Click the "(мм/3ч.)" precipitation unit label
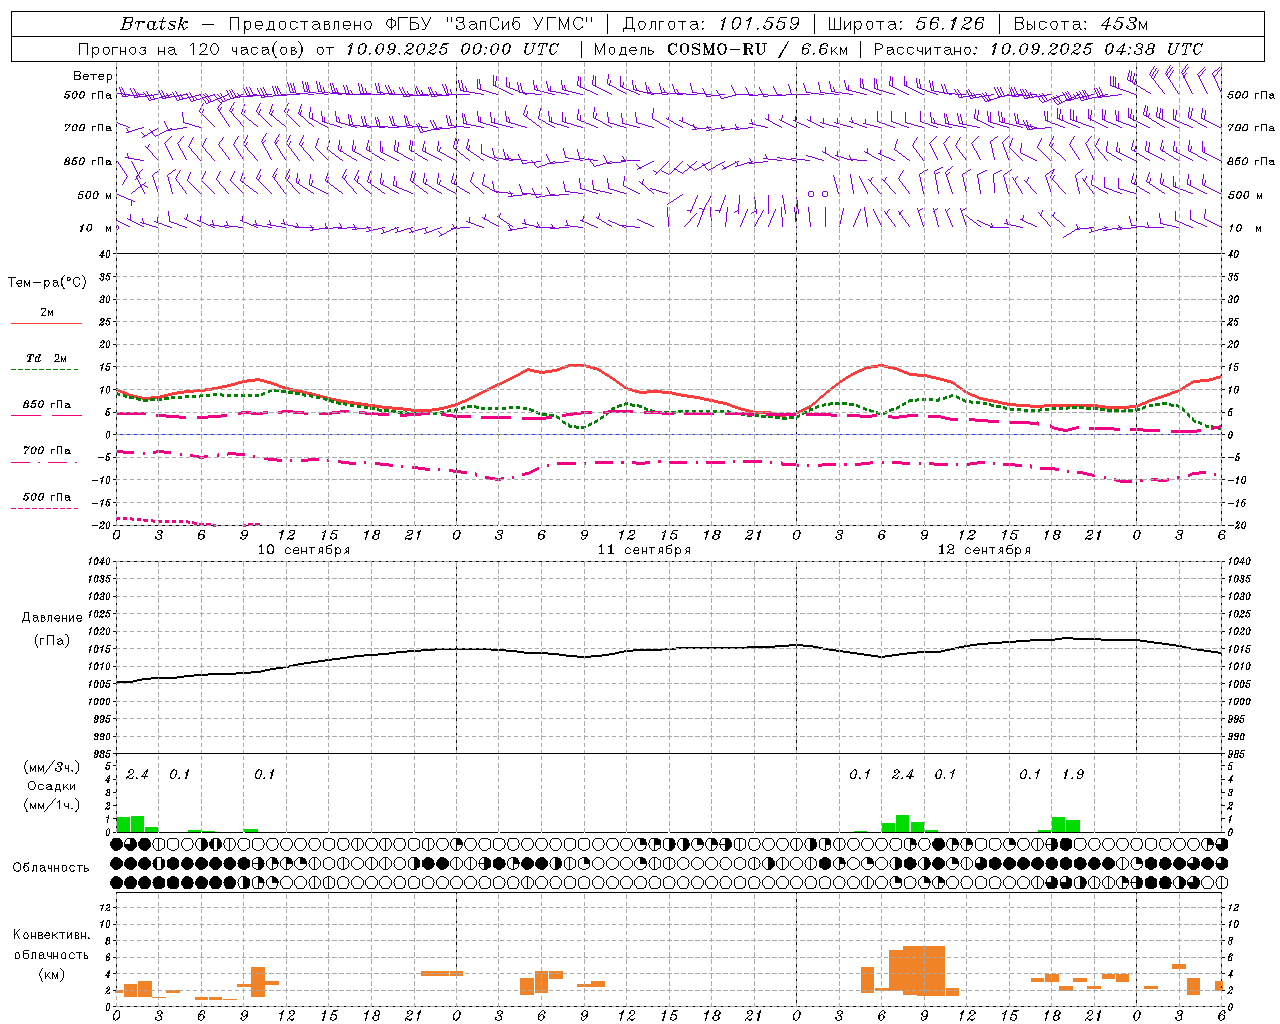 (52, 767)
